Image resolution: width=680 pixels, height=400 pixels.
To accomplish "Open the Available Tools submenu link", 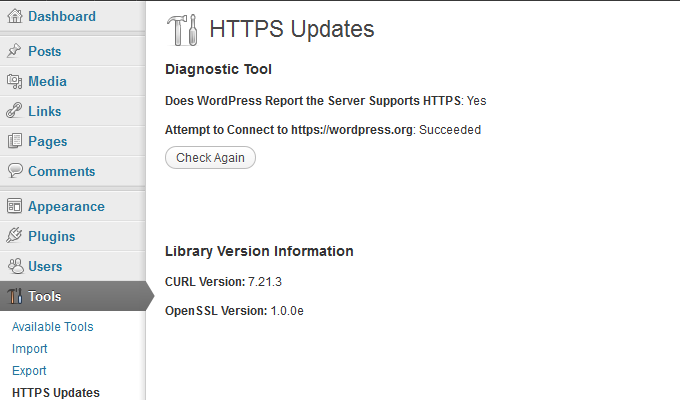I will click(52, 326).
